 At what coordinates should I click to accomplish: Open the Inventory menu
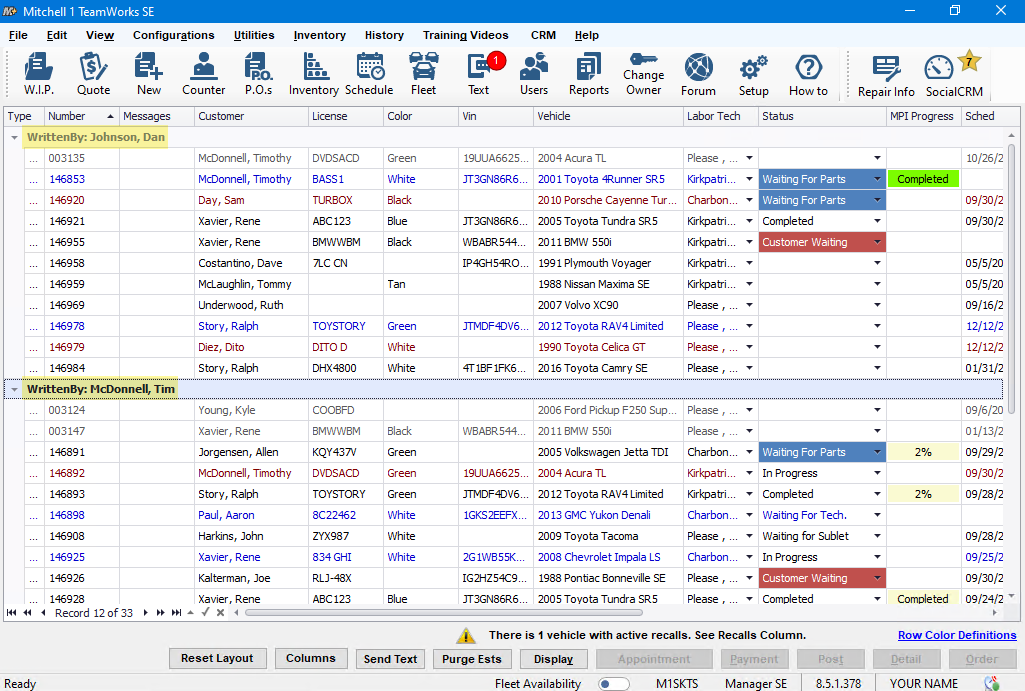(319, 35)
